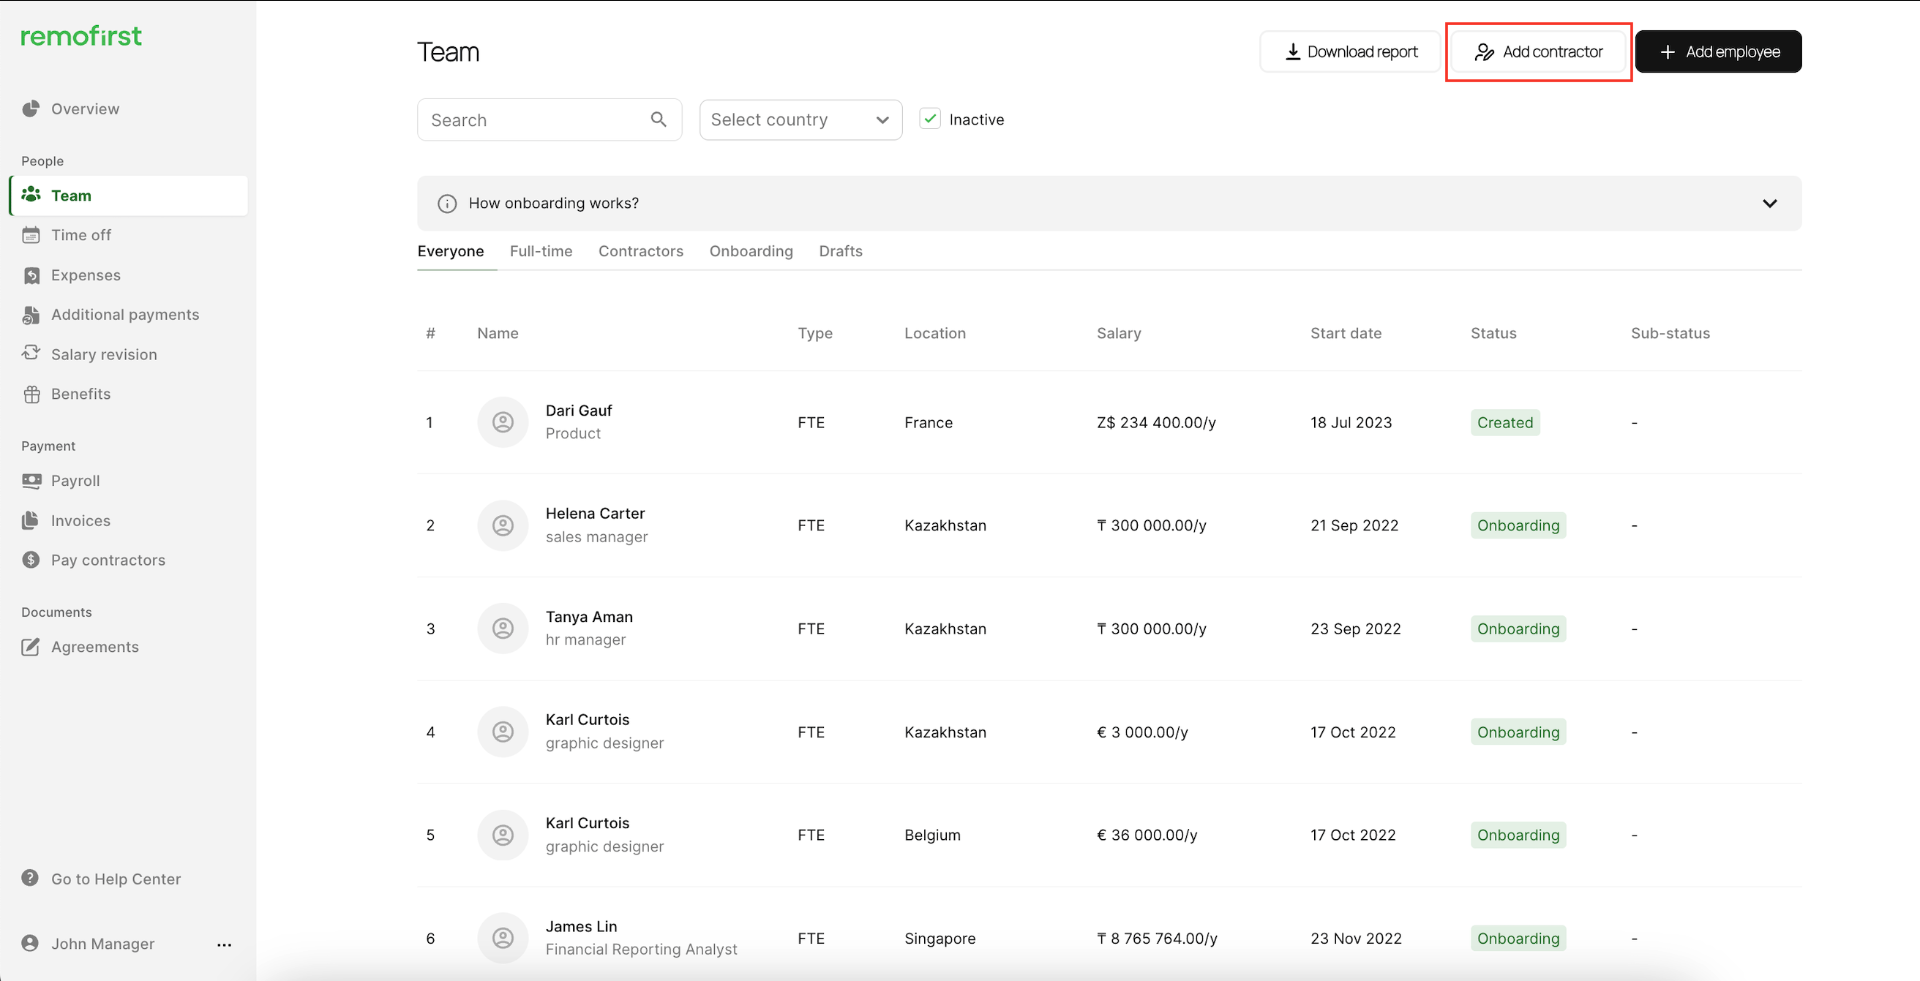Viewport: 1920px width, 981px height.
Task: Click the Time off calendar icon
Action: [31, 235]
